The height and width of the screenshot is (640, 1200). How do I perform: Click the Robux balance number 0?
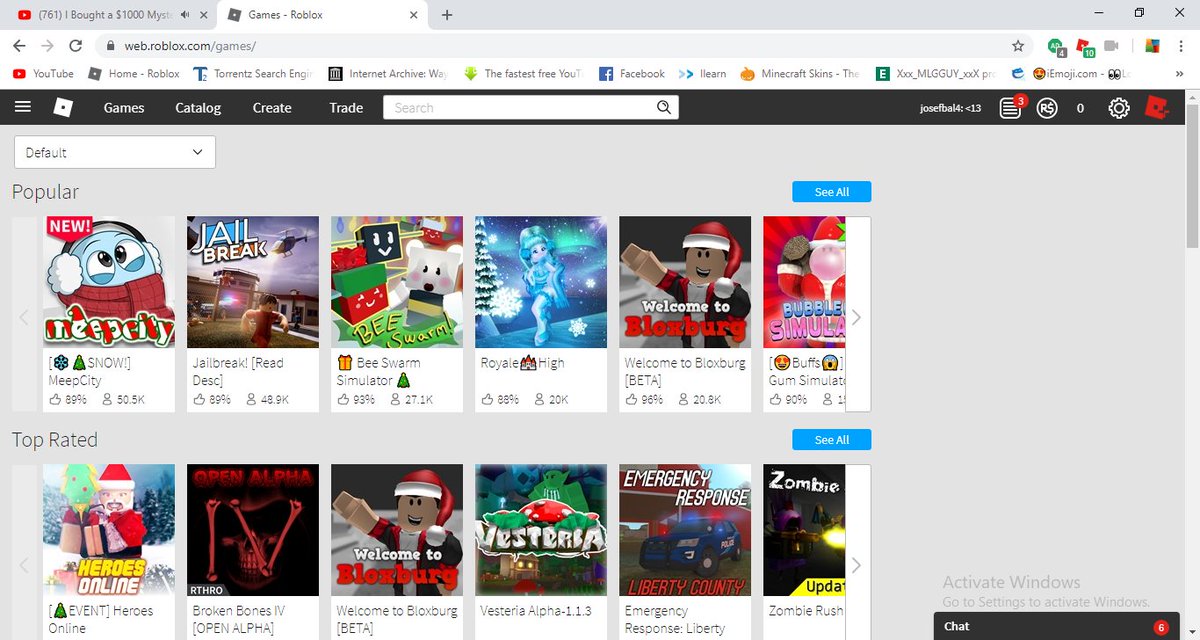tap(1080, 108)
